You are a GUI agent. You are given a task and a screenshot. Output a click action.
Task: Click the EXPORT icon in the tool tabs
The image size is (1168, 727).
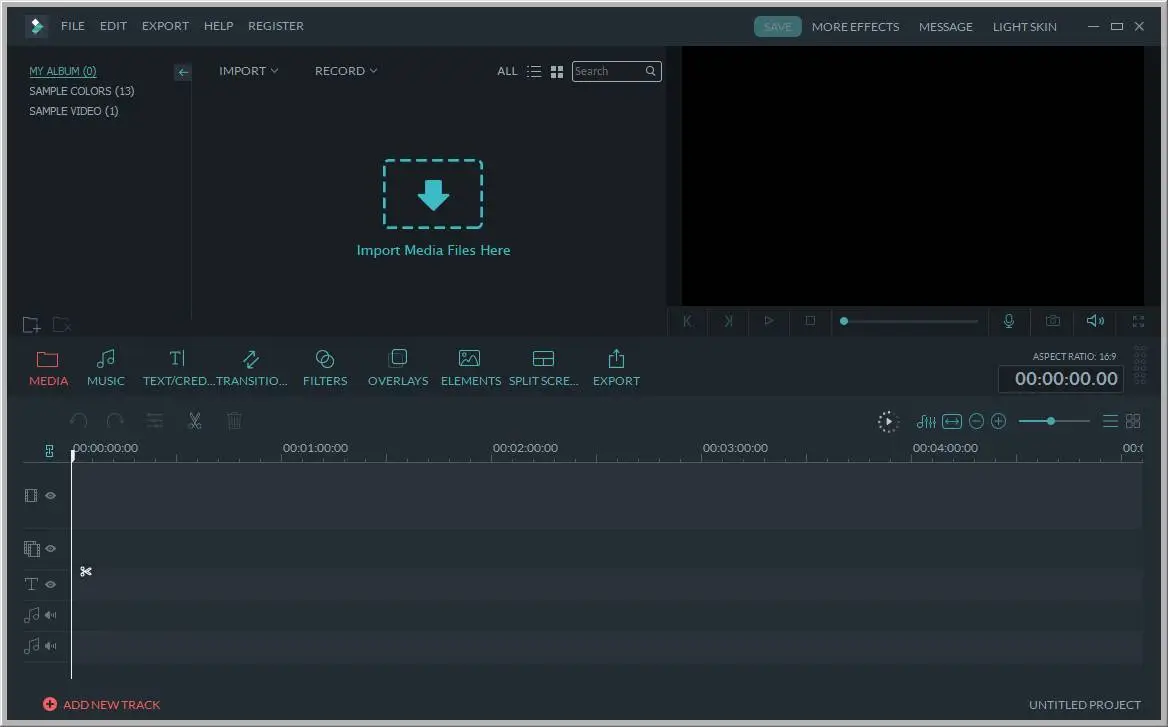pyautogui.click(x=616, y=369)
